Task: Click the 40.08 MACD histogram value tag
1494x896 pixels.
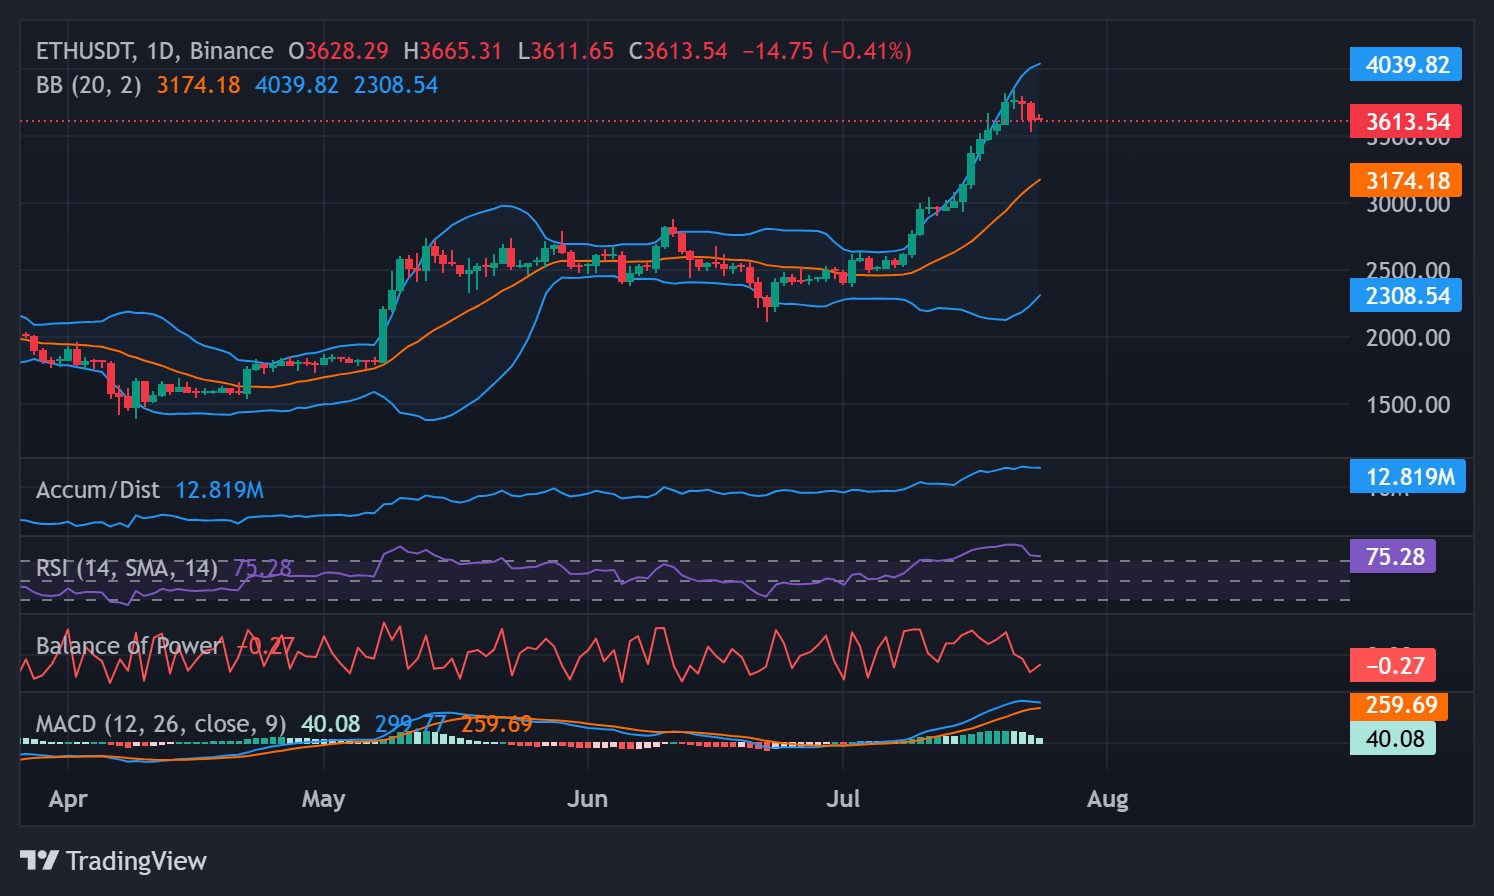Action: coord(1393,738)
